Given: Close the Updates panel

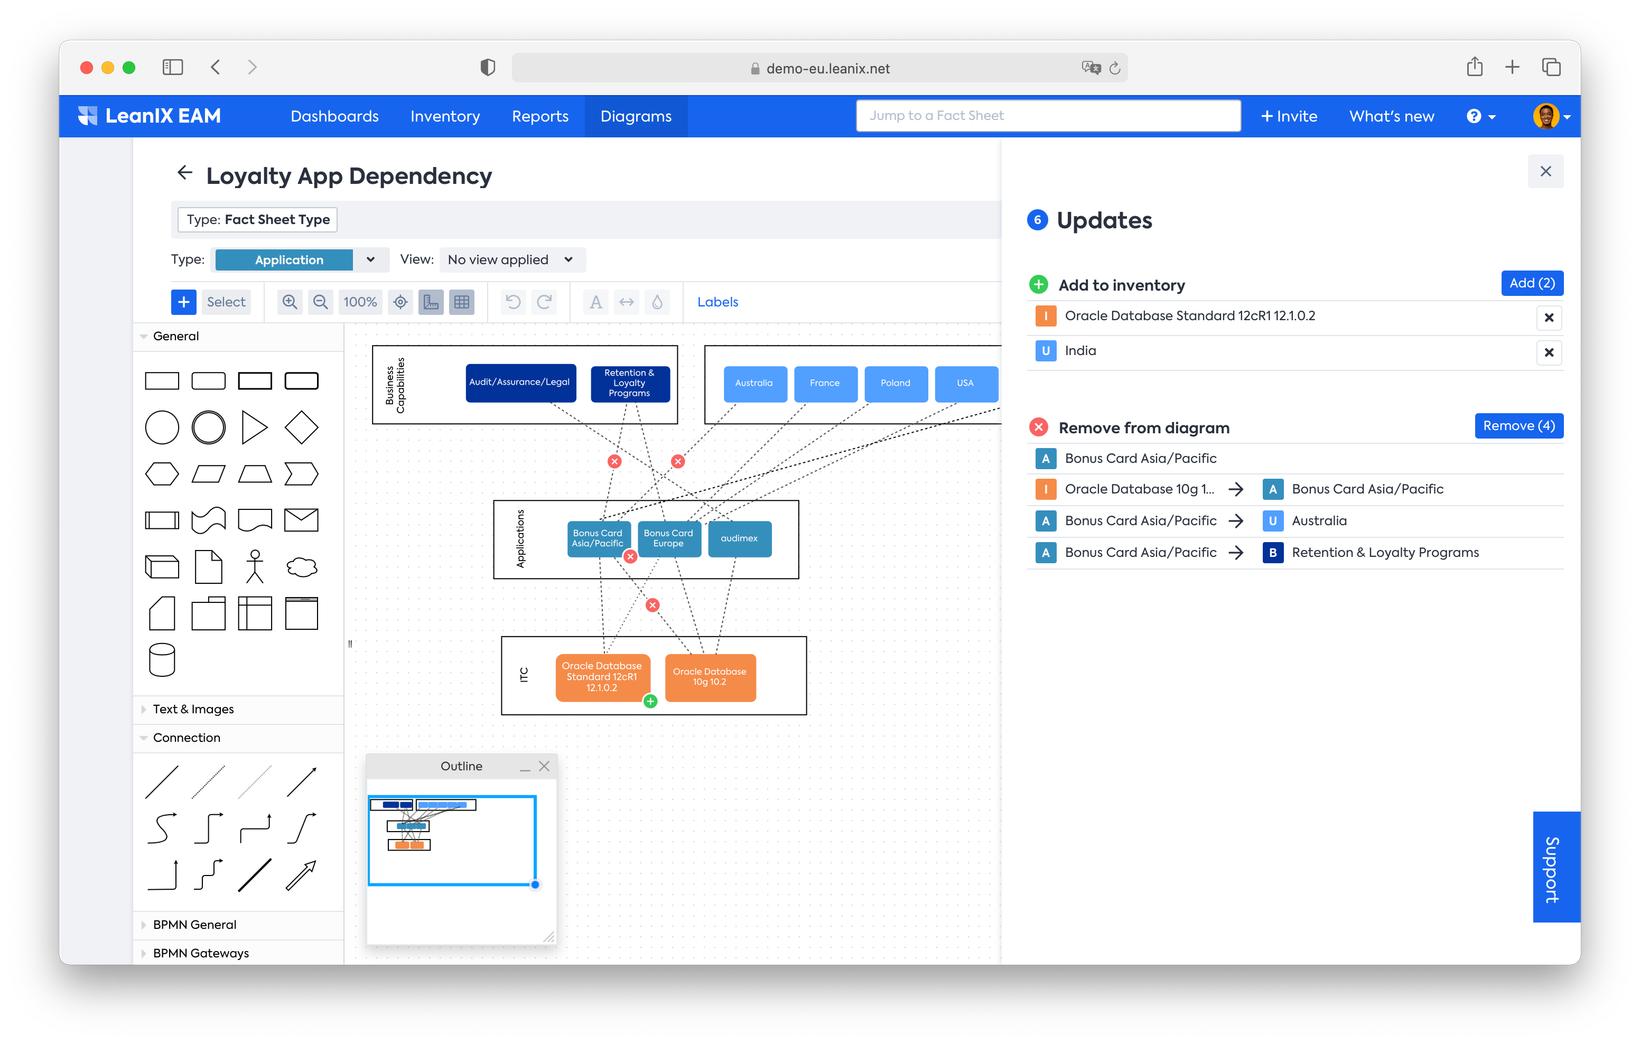Looking at the screenshot, I should [1545, 171].
